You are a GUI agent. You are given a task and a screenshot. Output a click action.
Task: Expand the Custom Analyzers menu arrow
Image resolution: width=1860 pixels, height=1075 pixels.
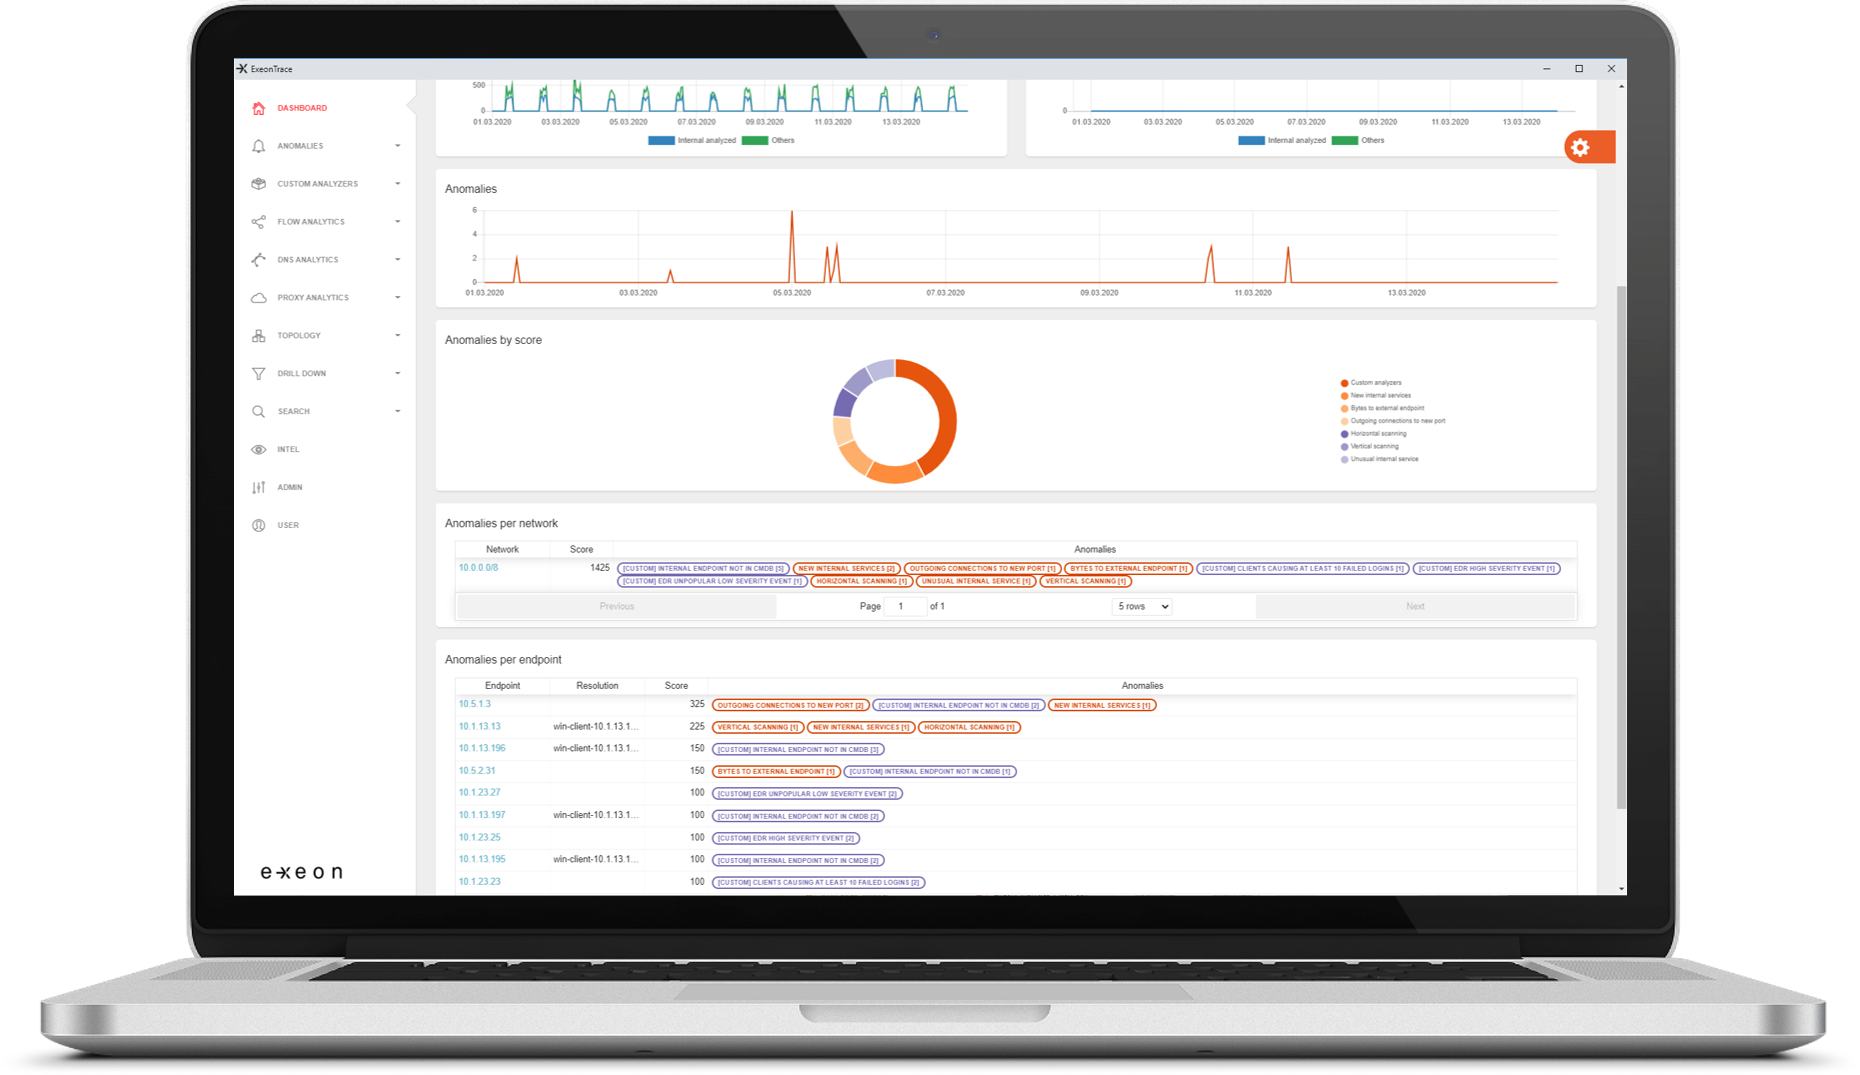[x=398, y=184]
